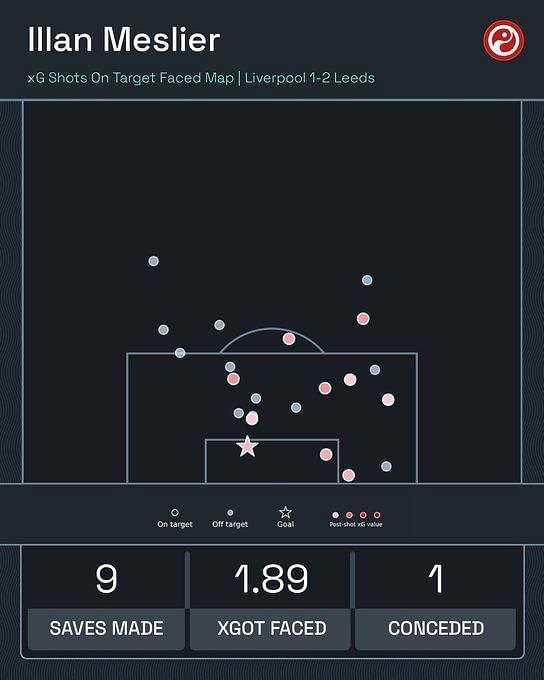Select the goal star marker
The image size is (544, 680).
point(247,446)
